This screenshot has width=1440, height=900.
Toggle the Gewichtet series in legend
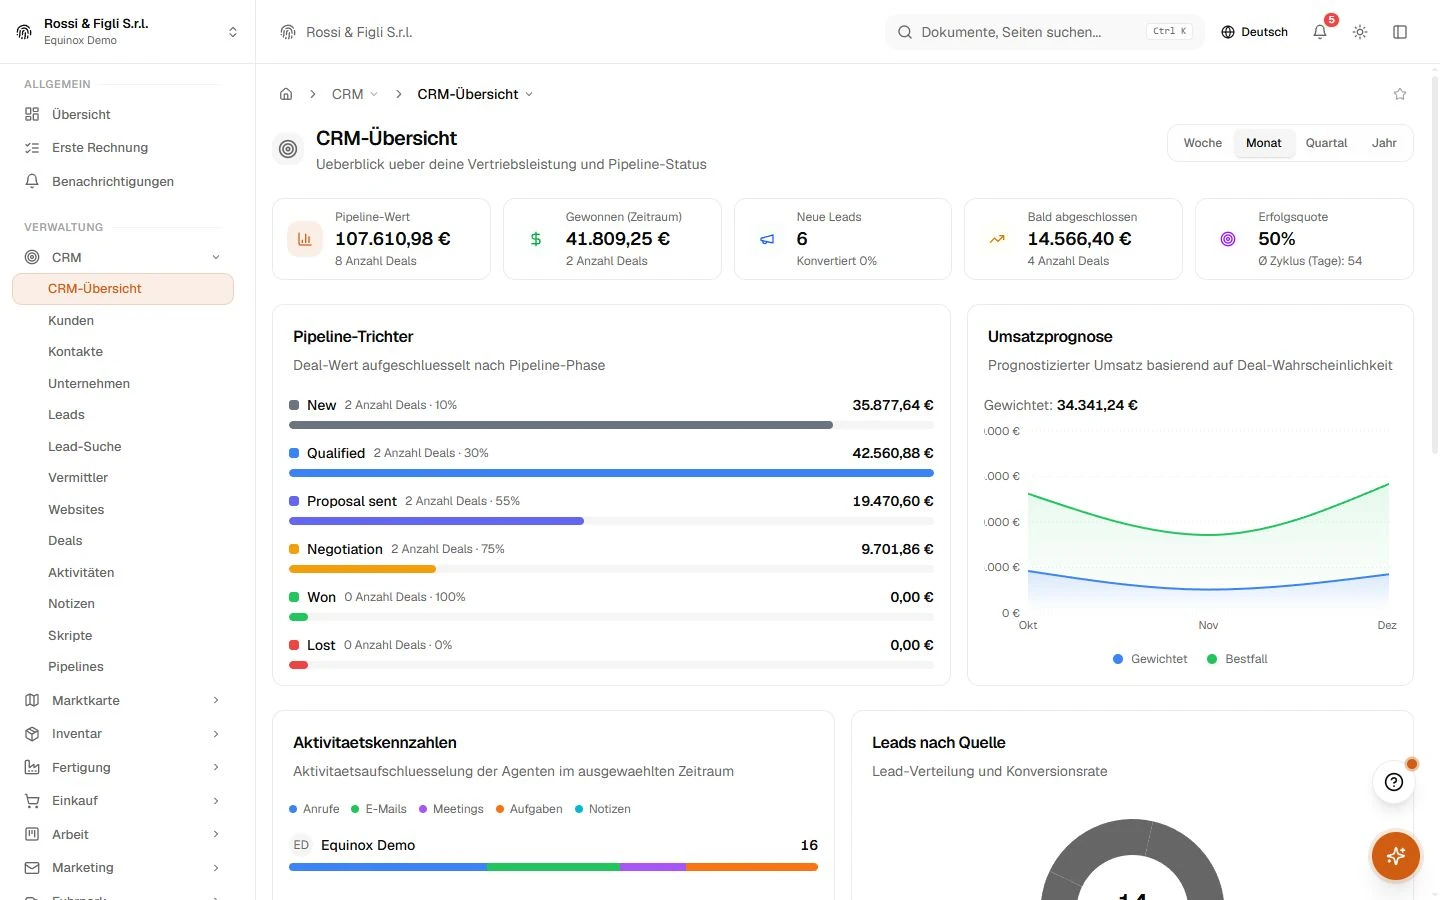[1150, 659]
